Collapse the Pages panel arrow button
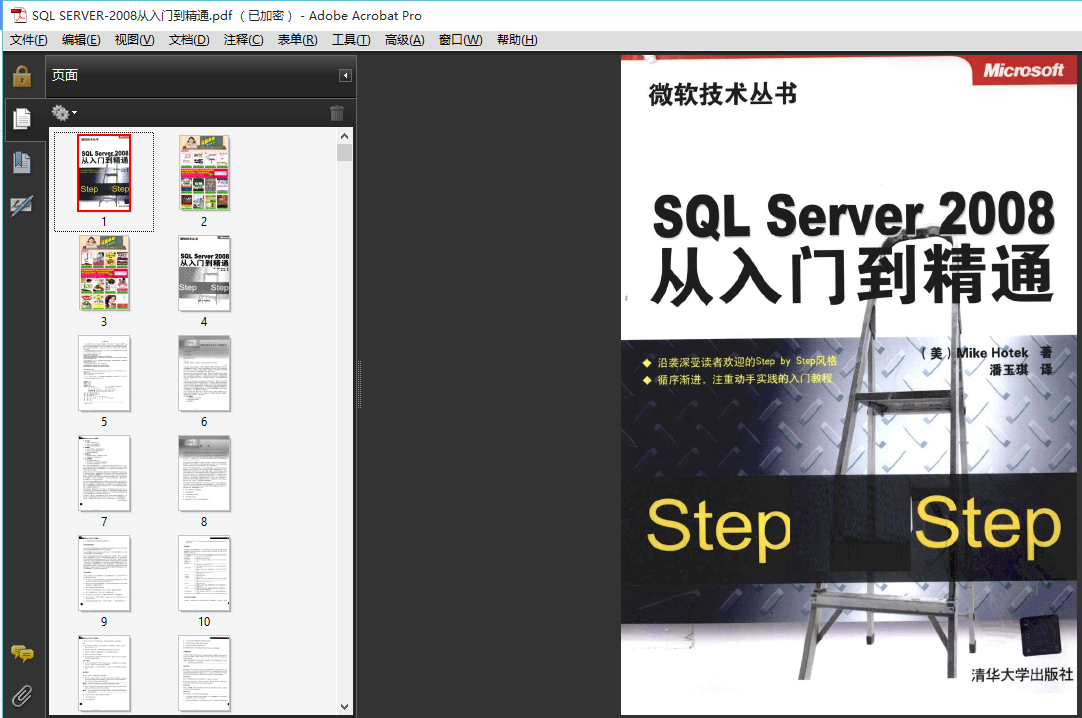 point(345,75)
